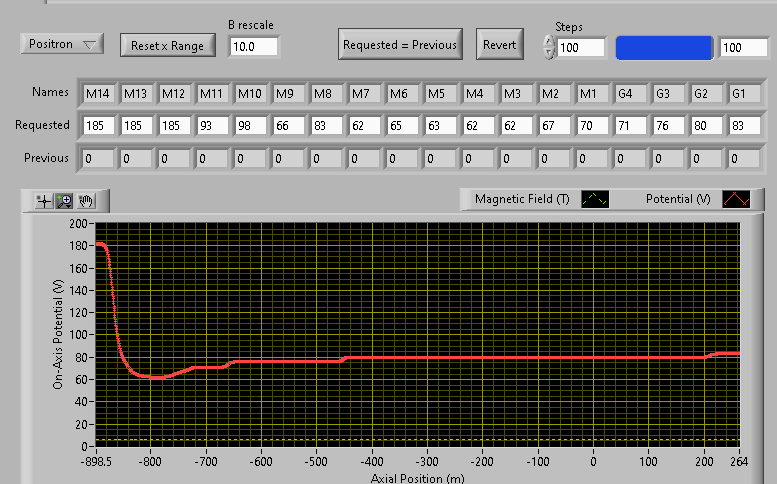Edit the B rescale value field

tap(254, 47)
